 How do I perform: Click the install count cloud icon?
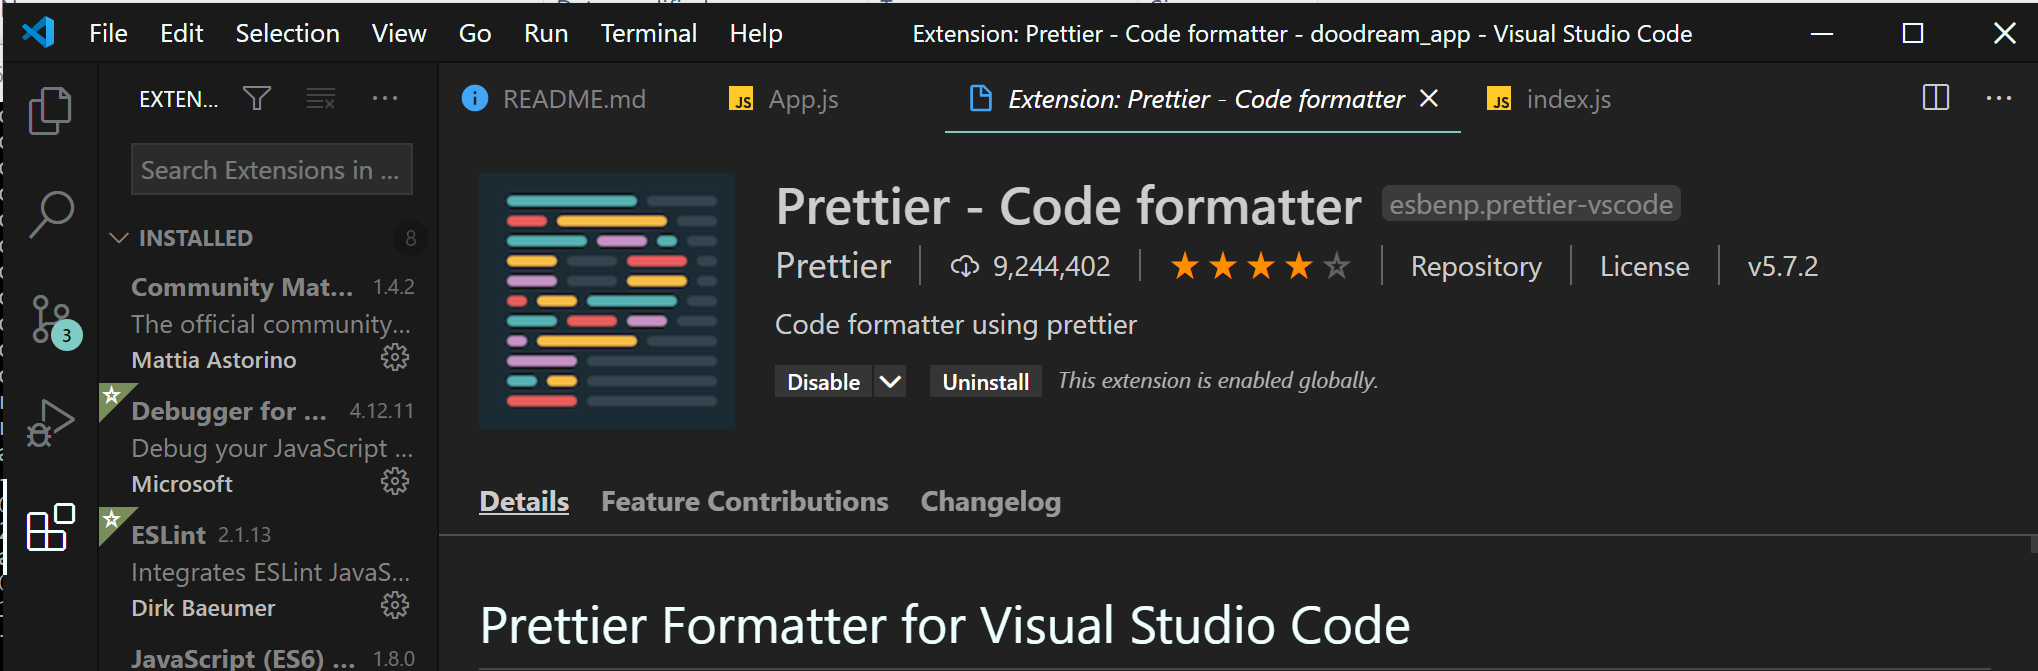click(965, 266)
